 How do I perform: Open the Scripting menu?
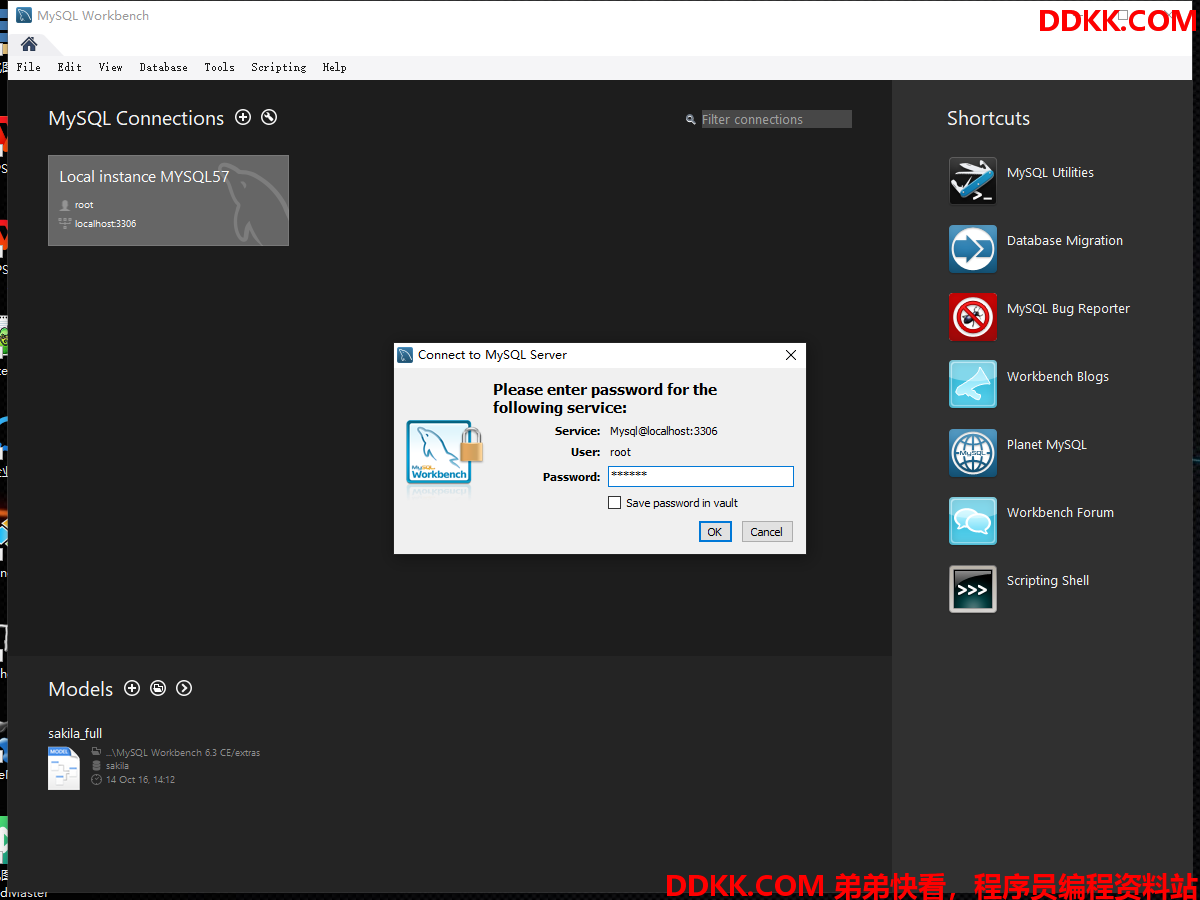(278, 67)
